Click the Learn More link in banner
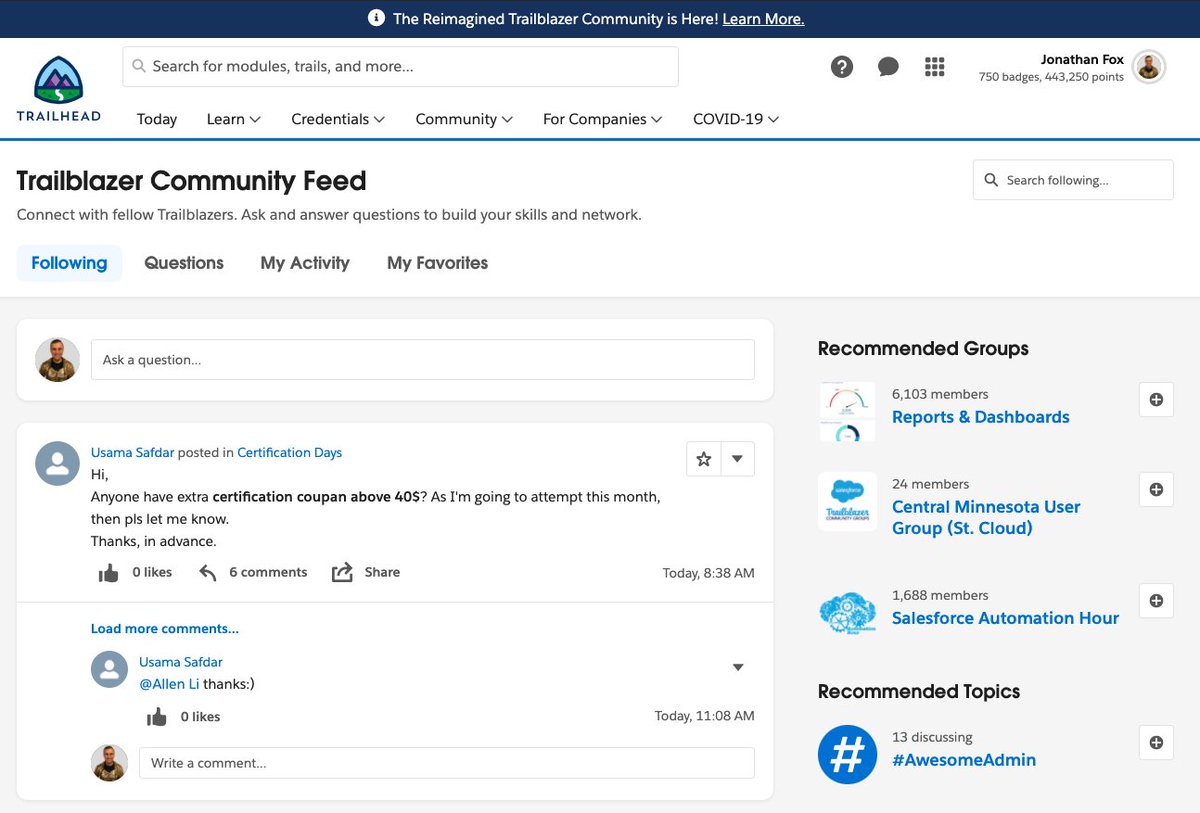Screen dimensions: 1200x813 pos(763,19)
